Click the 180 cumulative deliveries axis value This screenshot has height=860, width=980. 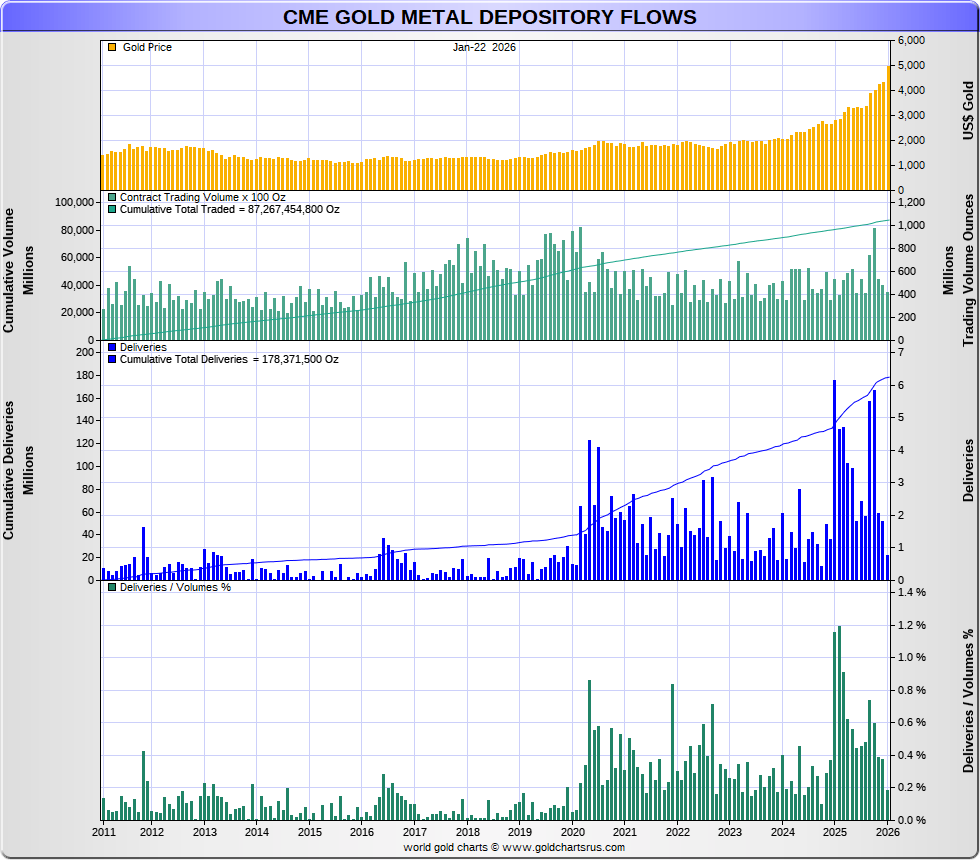(85, 375)
